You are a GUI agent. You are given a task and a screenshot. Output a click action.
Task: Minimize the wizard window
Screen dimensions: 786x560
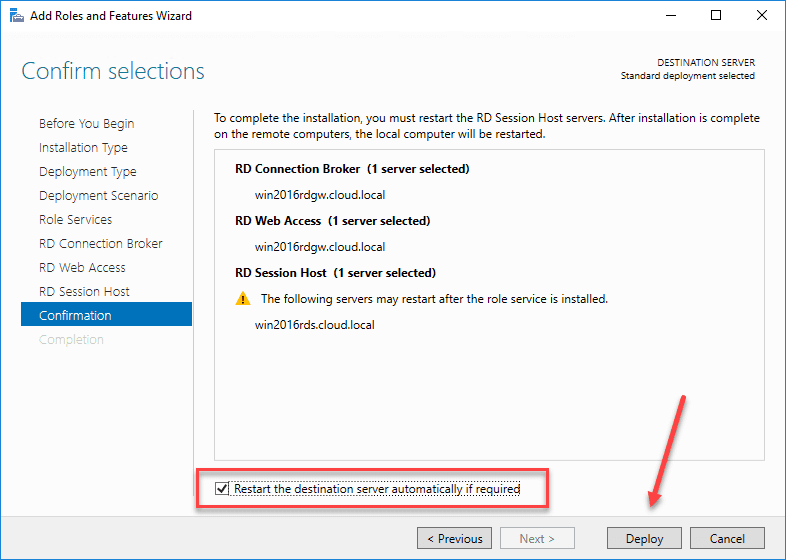[669, 16]
